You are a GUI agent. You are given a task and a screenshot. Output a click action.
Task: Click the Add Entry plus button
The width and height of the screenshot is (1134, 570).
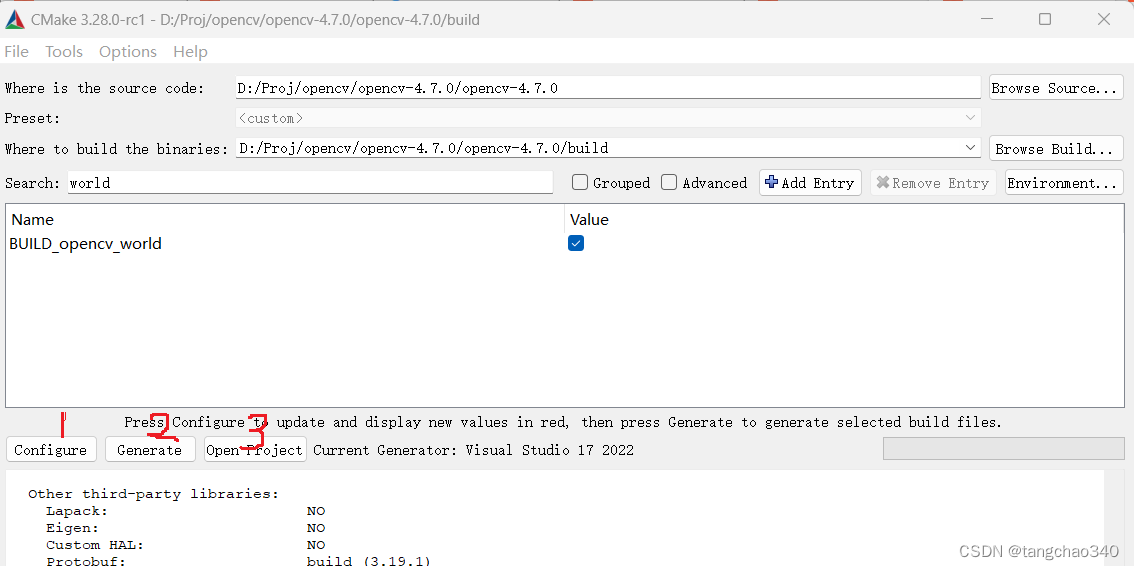(x=810, y=182)
